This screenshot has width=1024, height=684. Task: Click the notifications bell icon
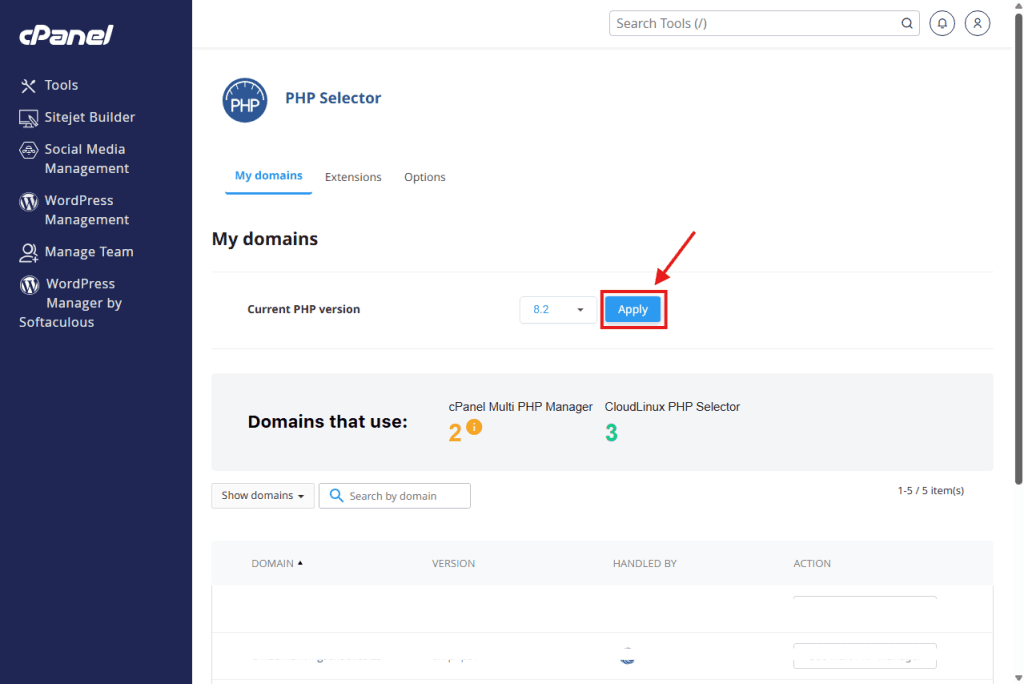[x=941, y=23]
